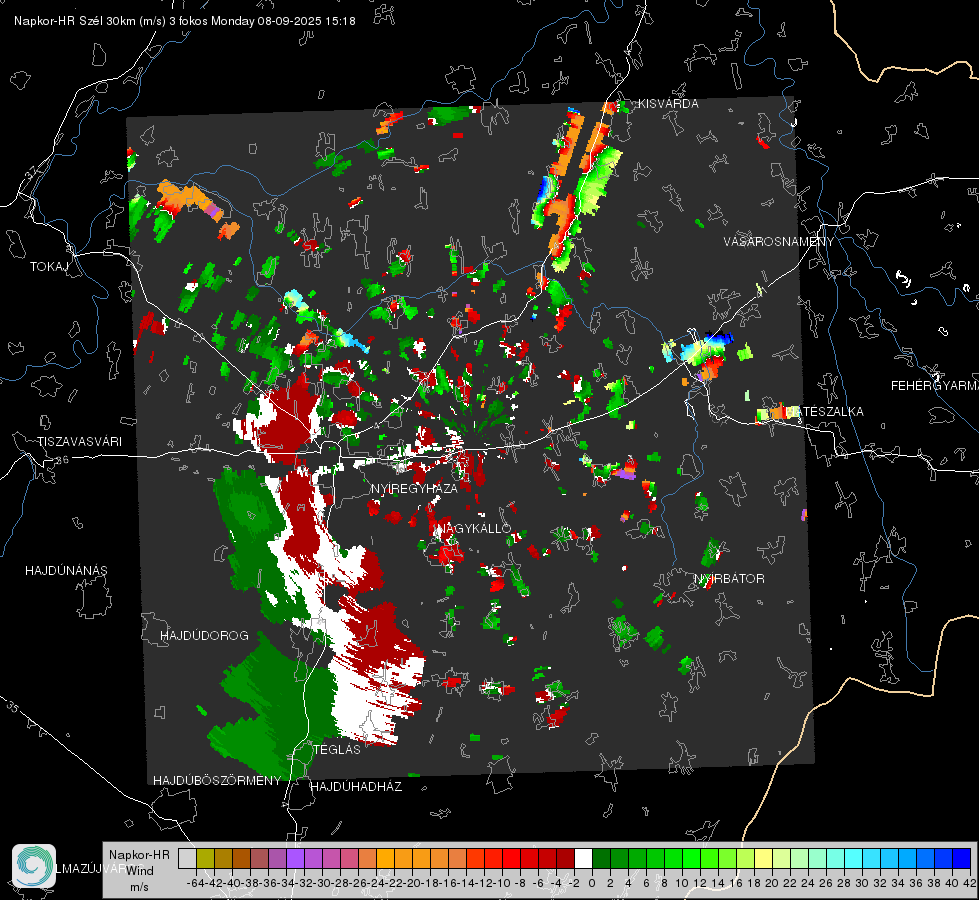Click the olive swatch beside the gray swatch
Screen dimensions: 979x900
205,858
